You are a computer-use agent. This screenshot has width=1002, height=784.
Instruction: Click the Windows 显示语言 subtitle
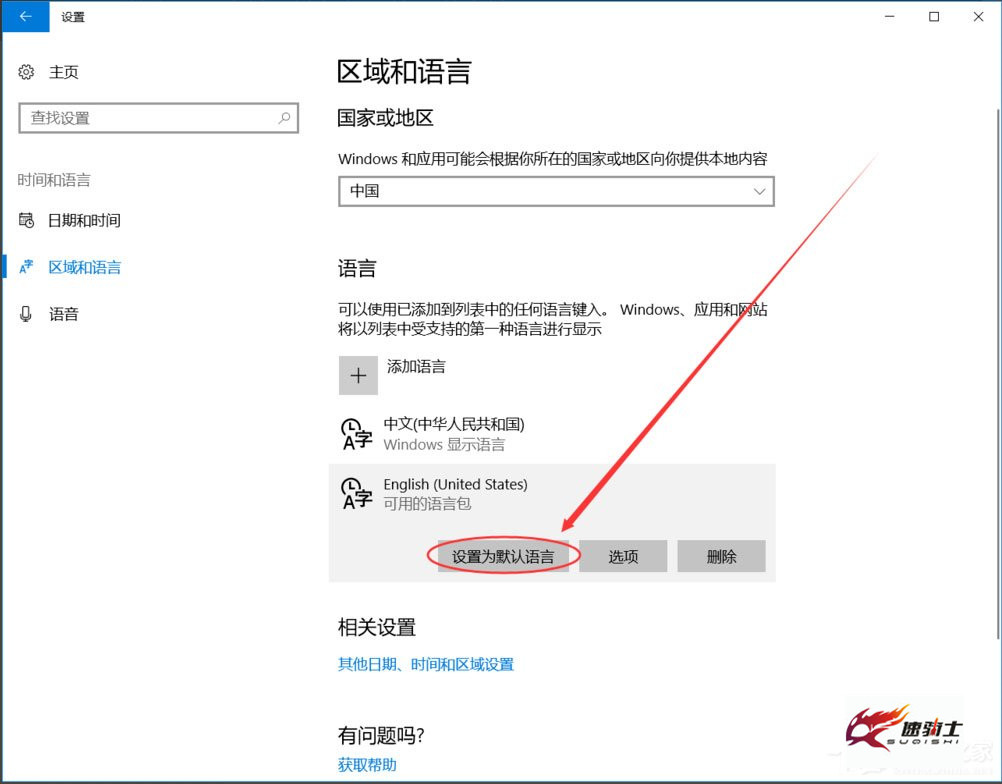444,444
